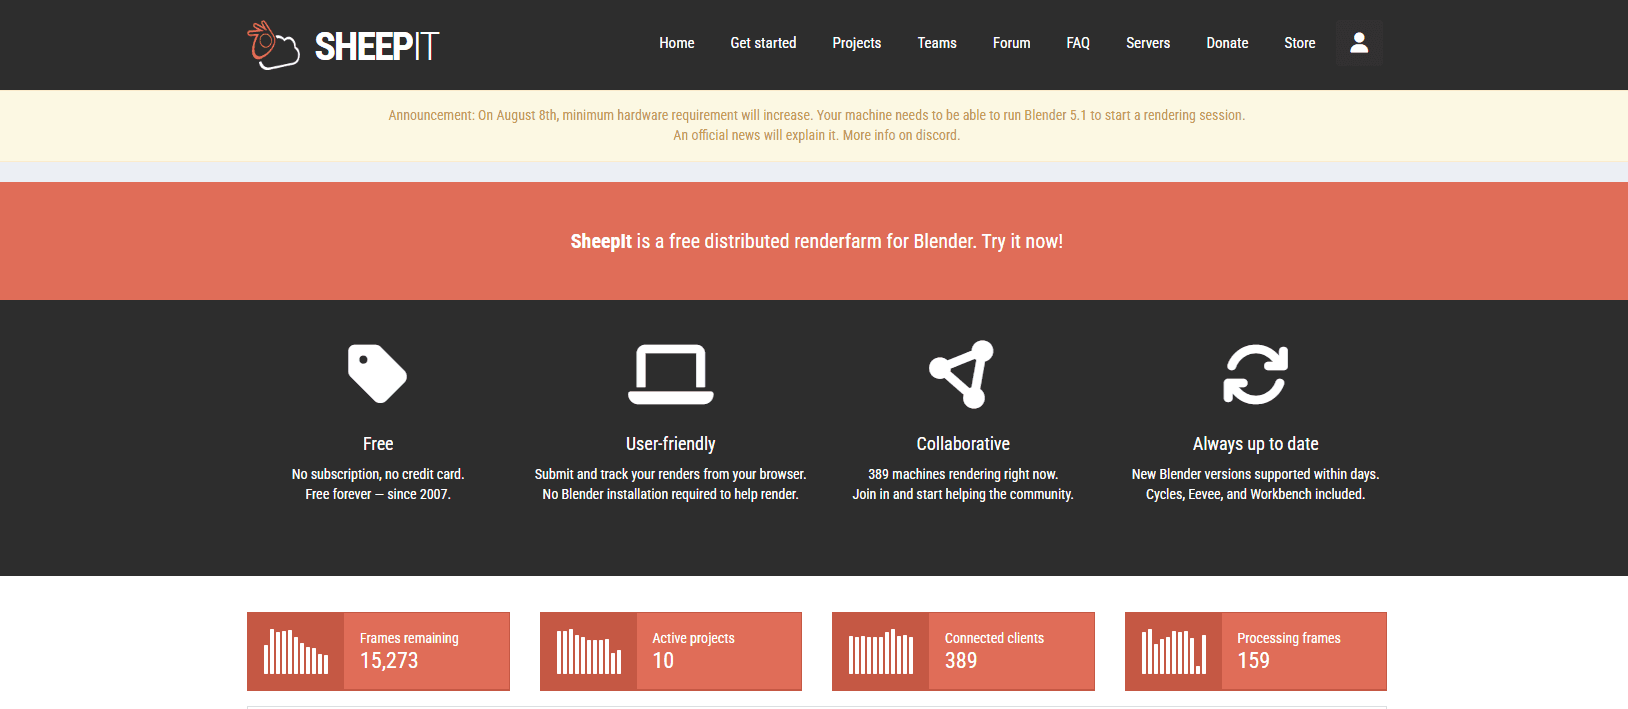Open the FAQ page
This screenshot has width=1628, height=709.
point(1078,43)
